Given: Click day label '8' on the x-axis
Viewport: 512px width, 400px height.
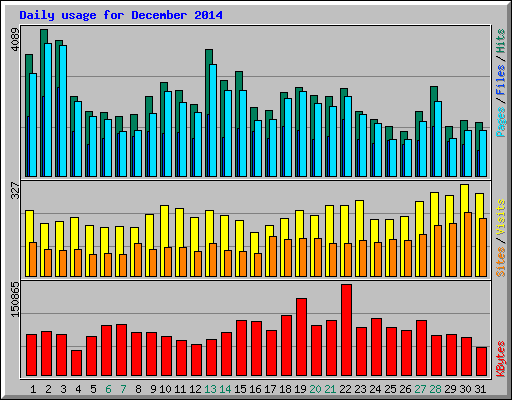Looking at the screenshot, I should click(138, 389).
